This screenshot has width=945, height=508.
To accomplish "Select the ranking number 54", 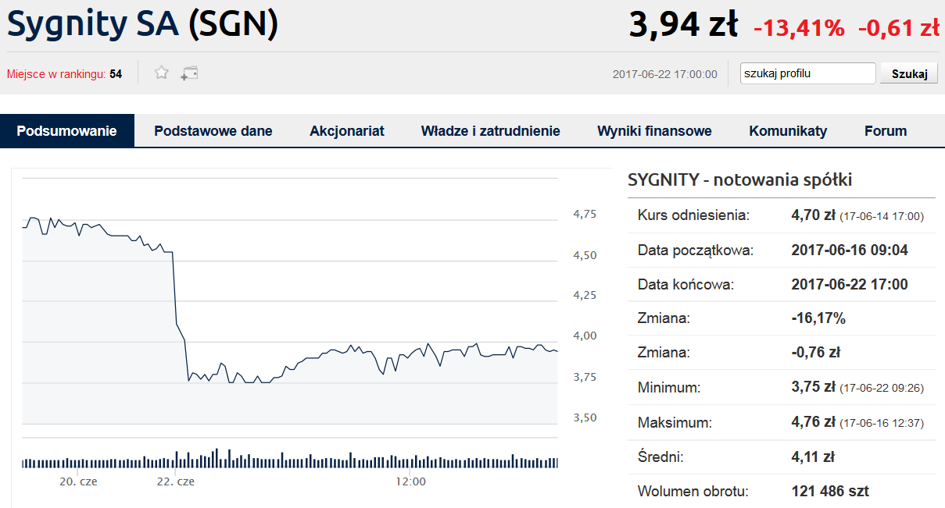I will (x=116, y=74).
